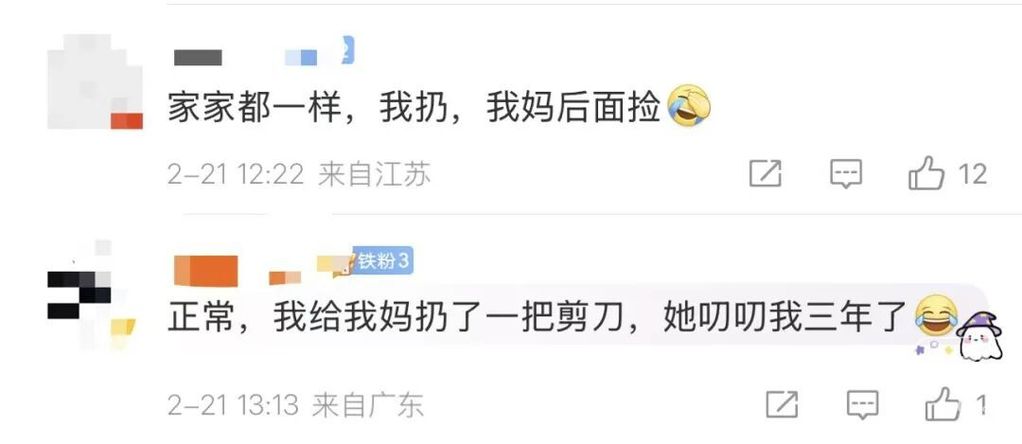Click the 2-21 12:22 timestamp

click(x=235, y=175)
